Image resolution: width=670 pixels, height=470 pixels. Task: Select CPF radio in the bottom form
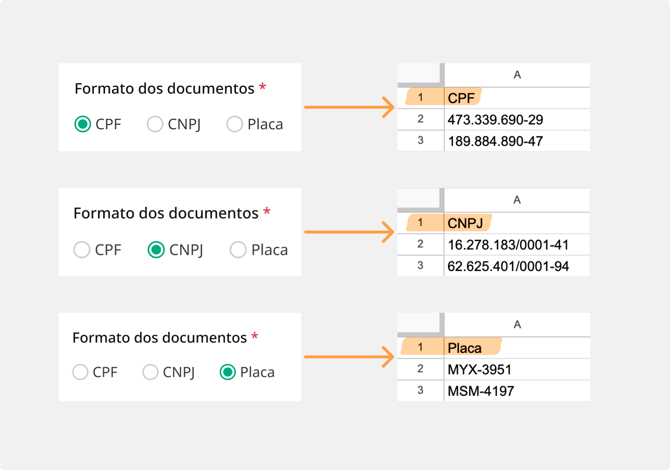[x=80, y=372]
